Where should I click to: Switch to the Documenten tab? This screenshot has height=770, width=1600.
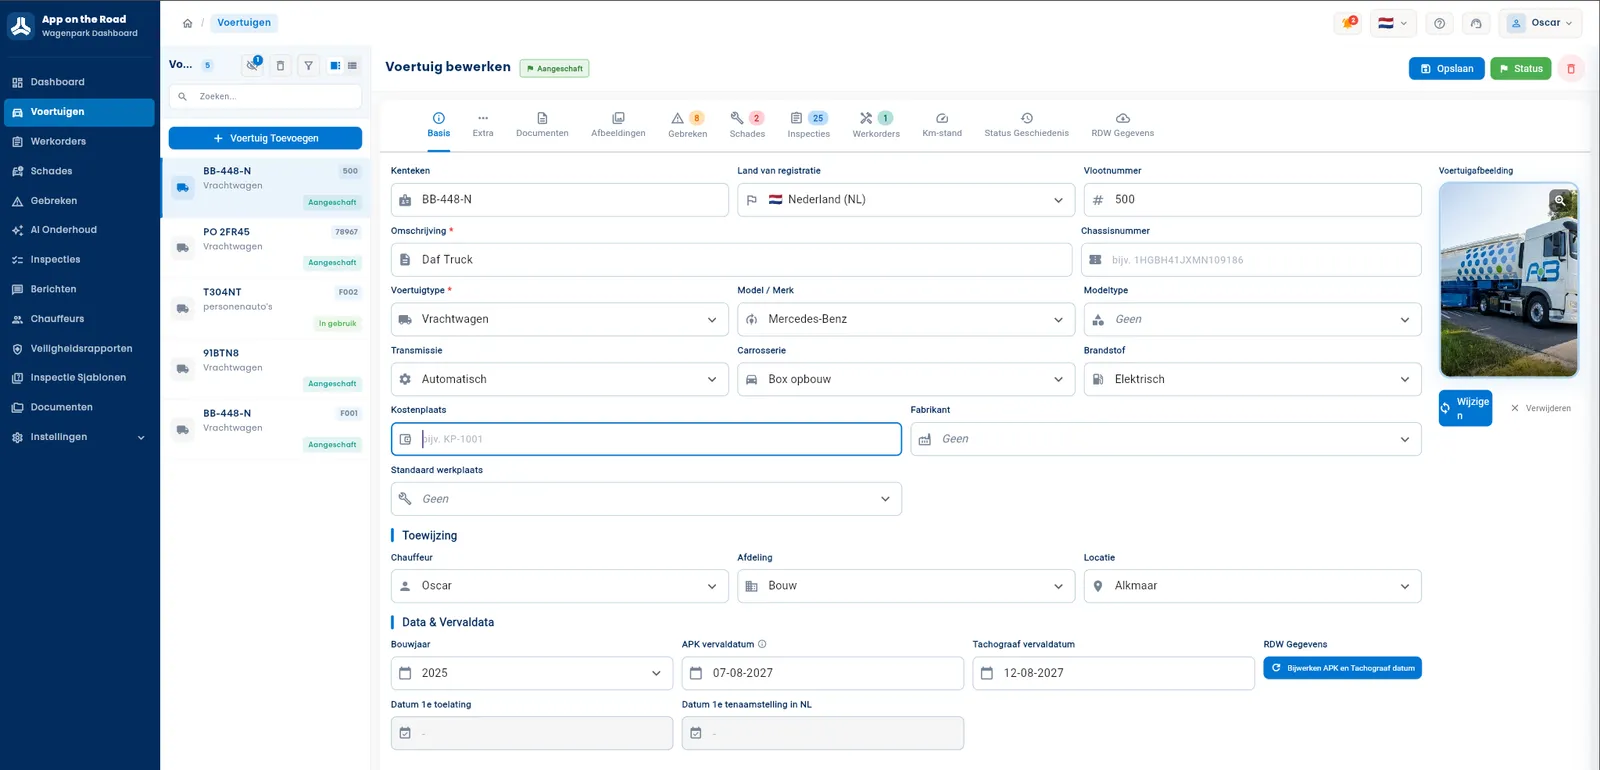coord(542,125)
